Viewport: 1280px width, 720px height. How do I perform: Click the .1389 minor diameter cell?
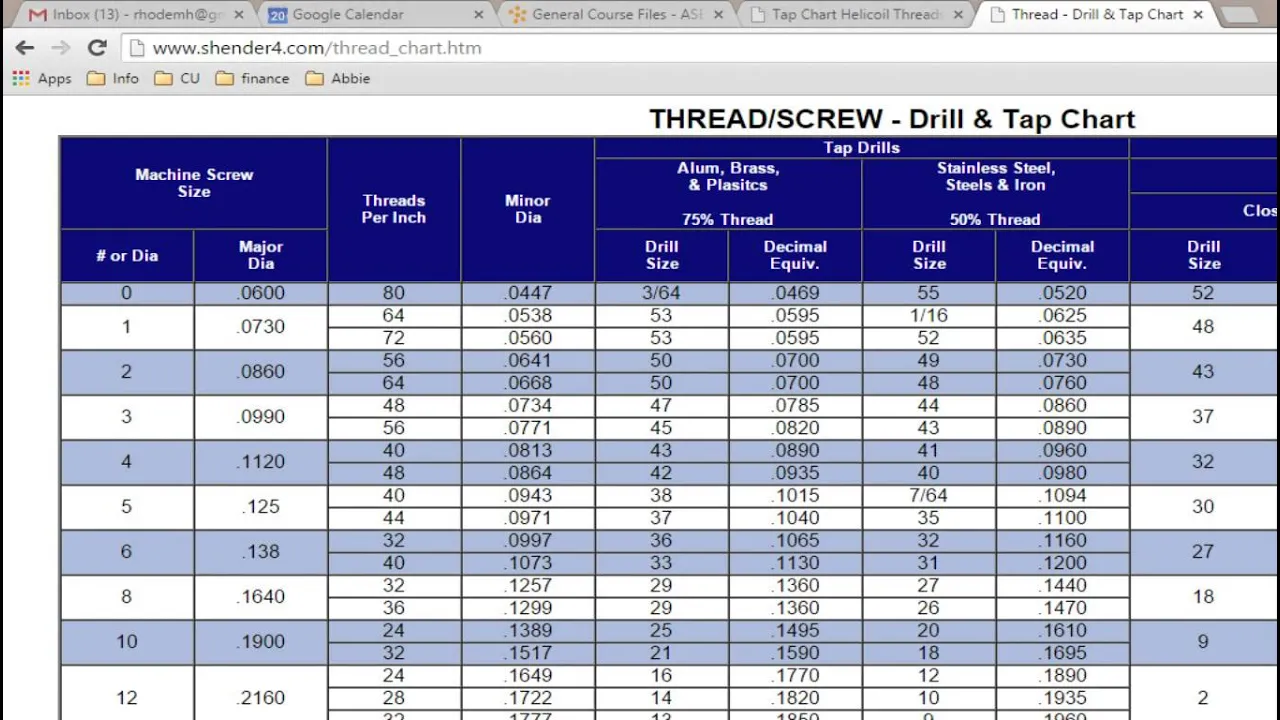[528, 631]
